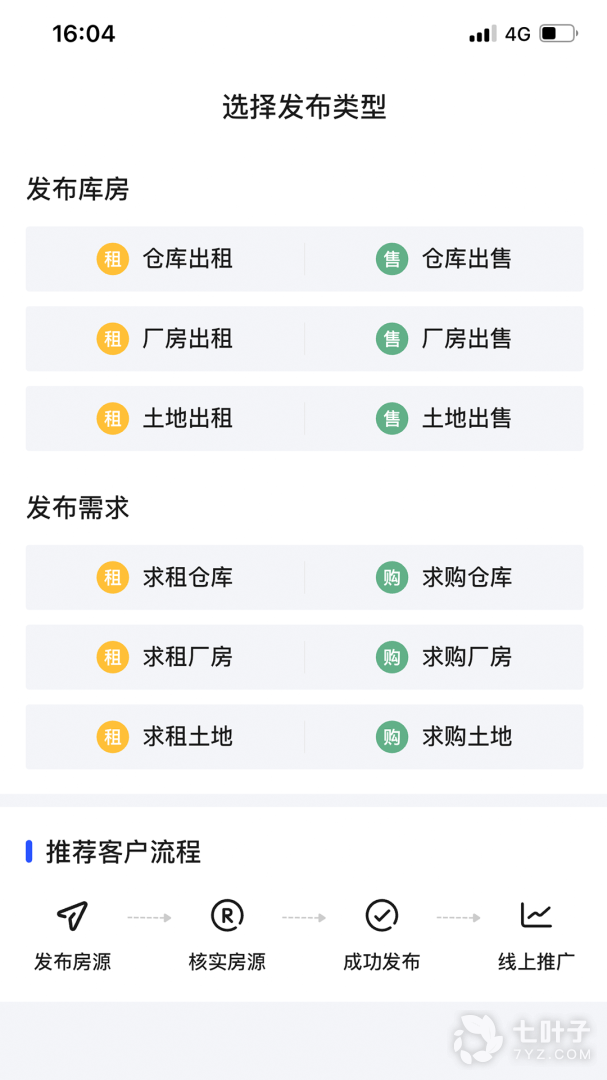Select 厂房出租 publish option
607x1080 pixels.
[x=187, y=339]
